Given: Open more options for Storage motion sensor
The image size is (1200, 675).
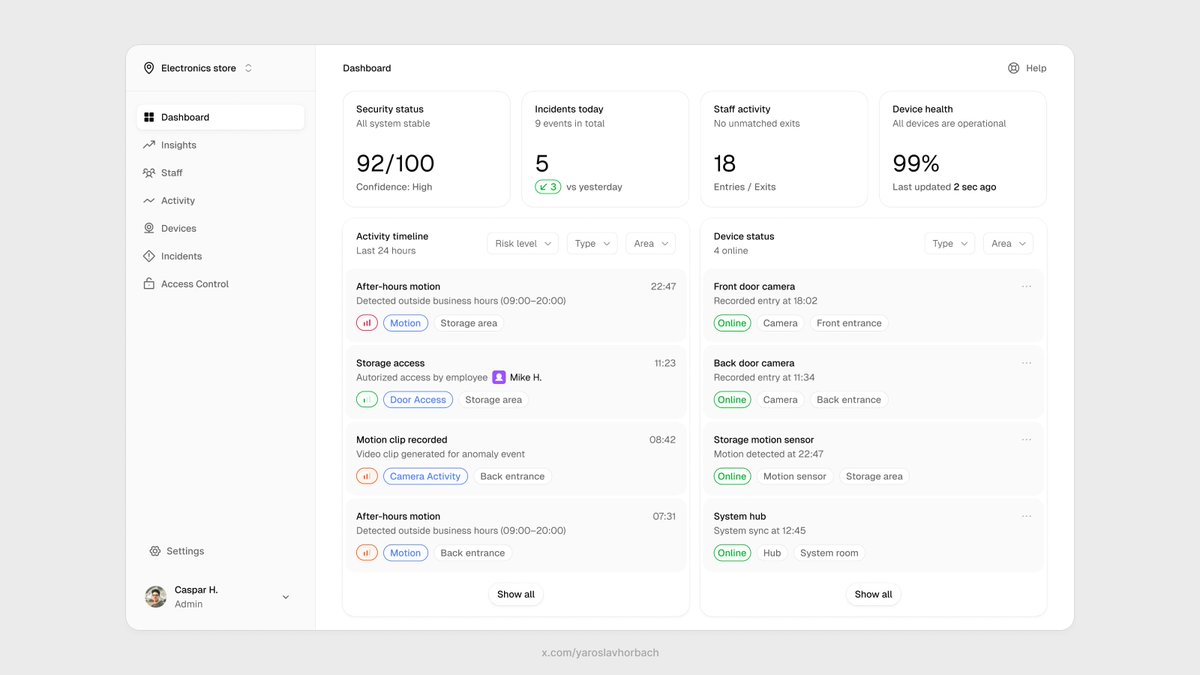Looking at the screenshot, I should [1026, 439].
